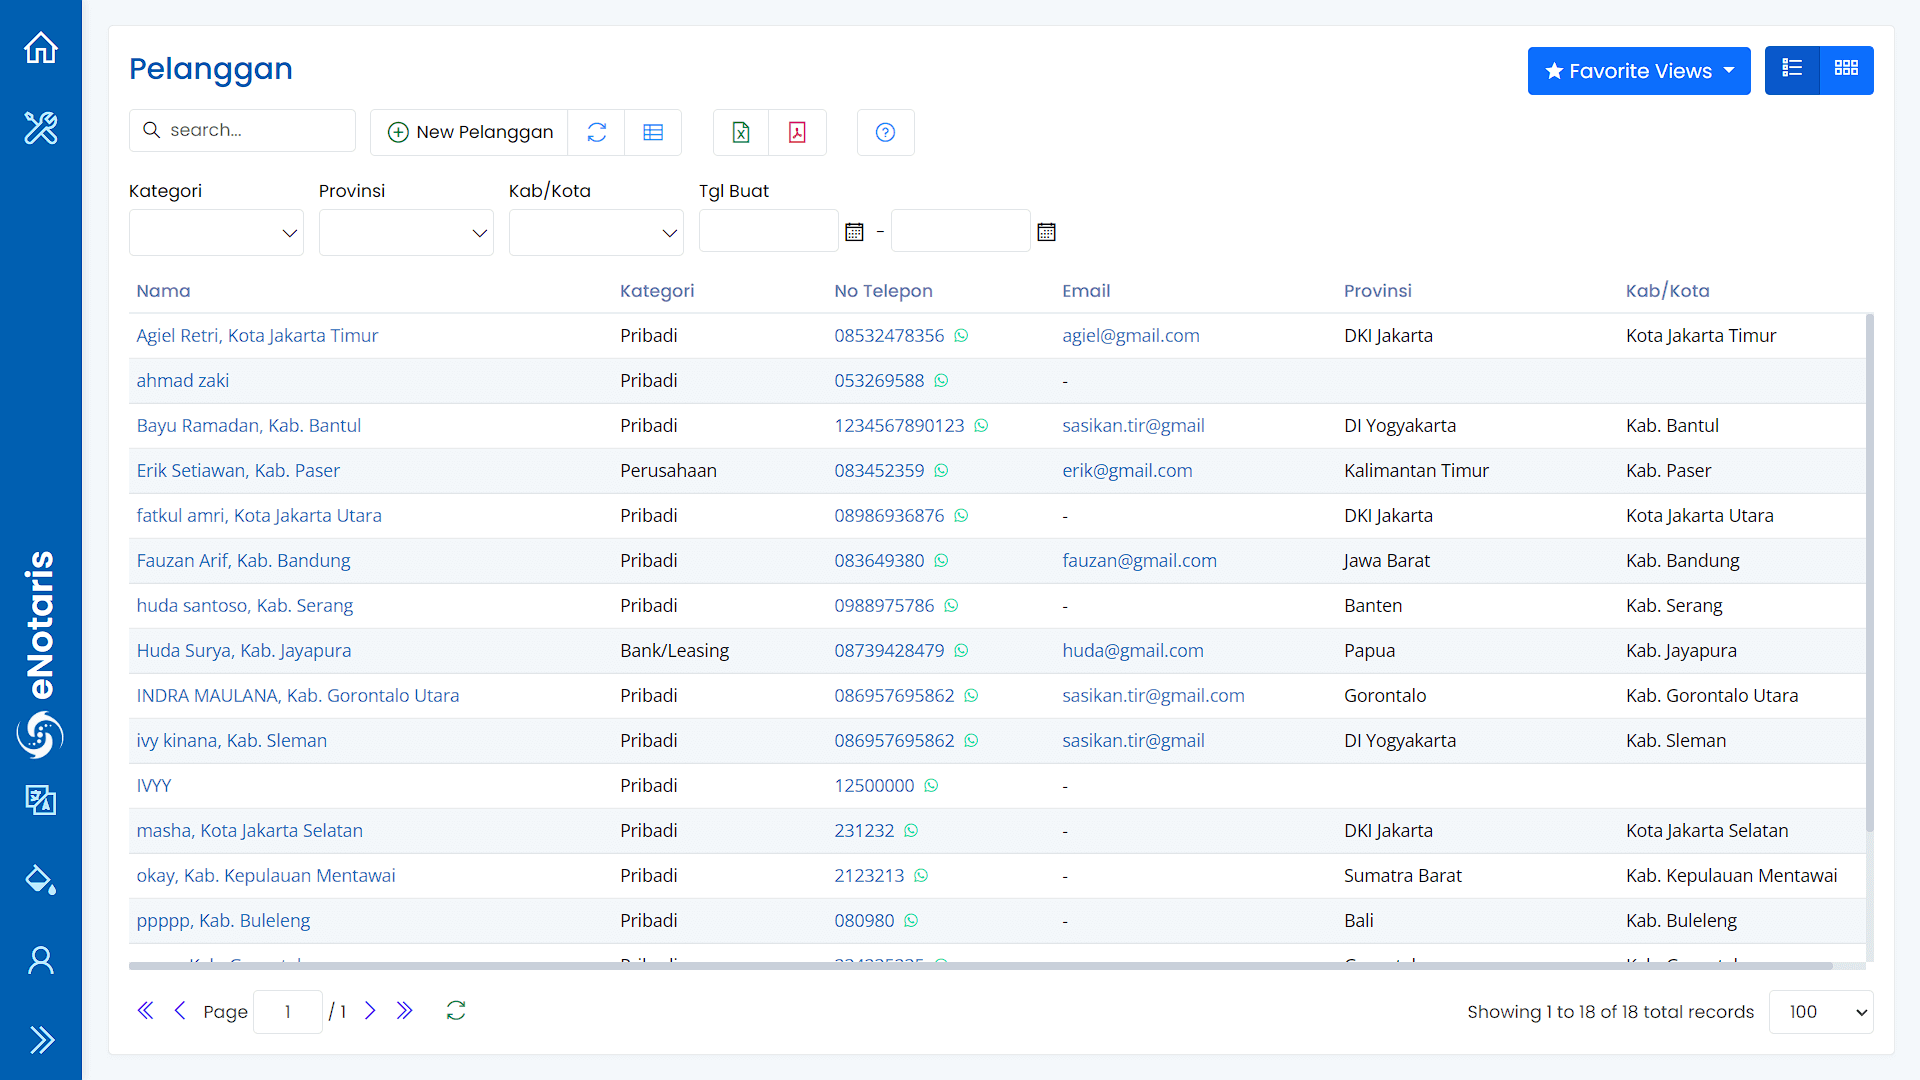Click Tgl Buat end date field
Screen dimensions: 1920x1080
point(960,231)
